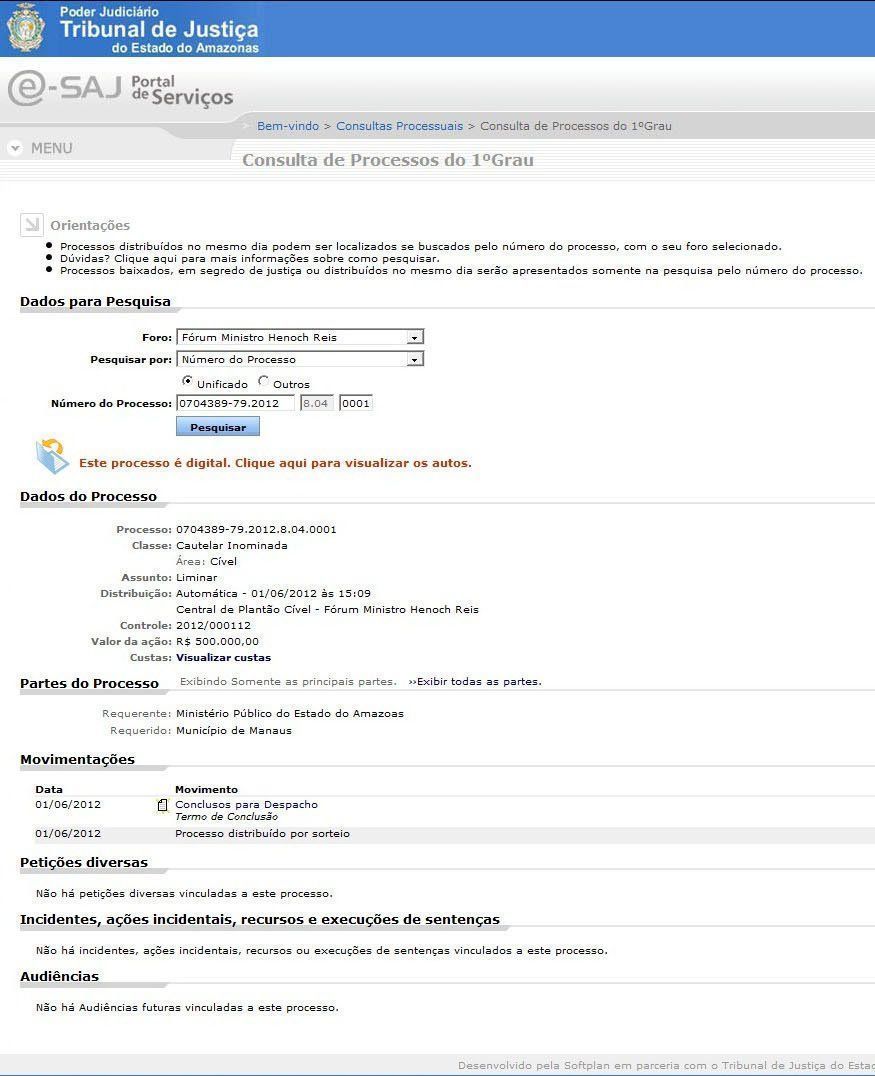The image size is (875, 1076).
Task: Click process number 0704389-79.2012.8.04.0001 text
Action: [256, 530]
